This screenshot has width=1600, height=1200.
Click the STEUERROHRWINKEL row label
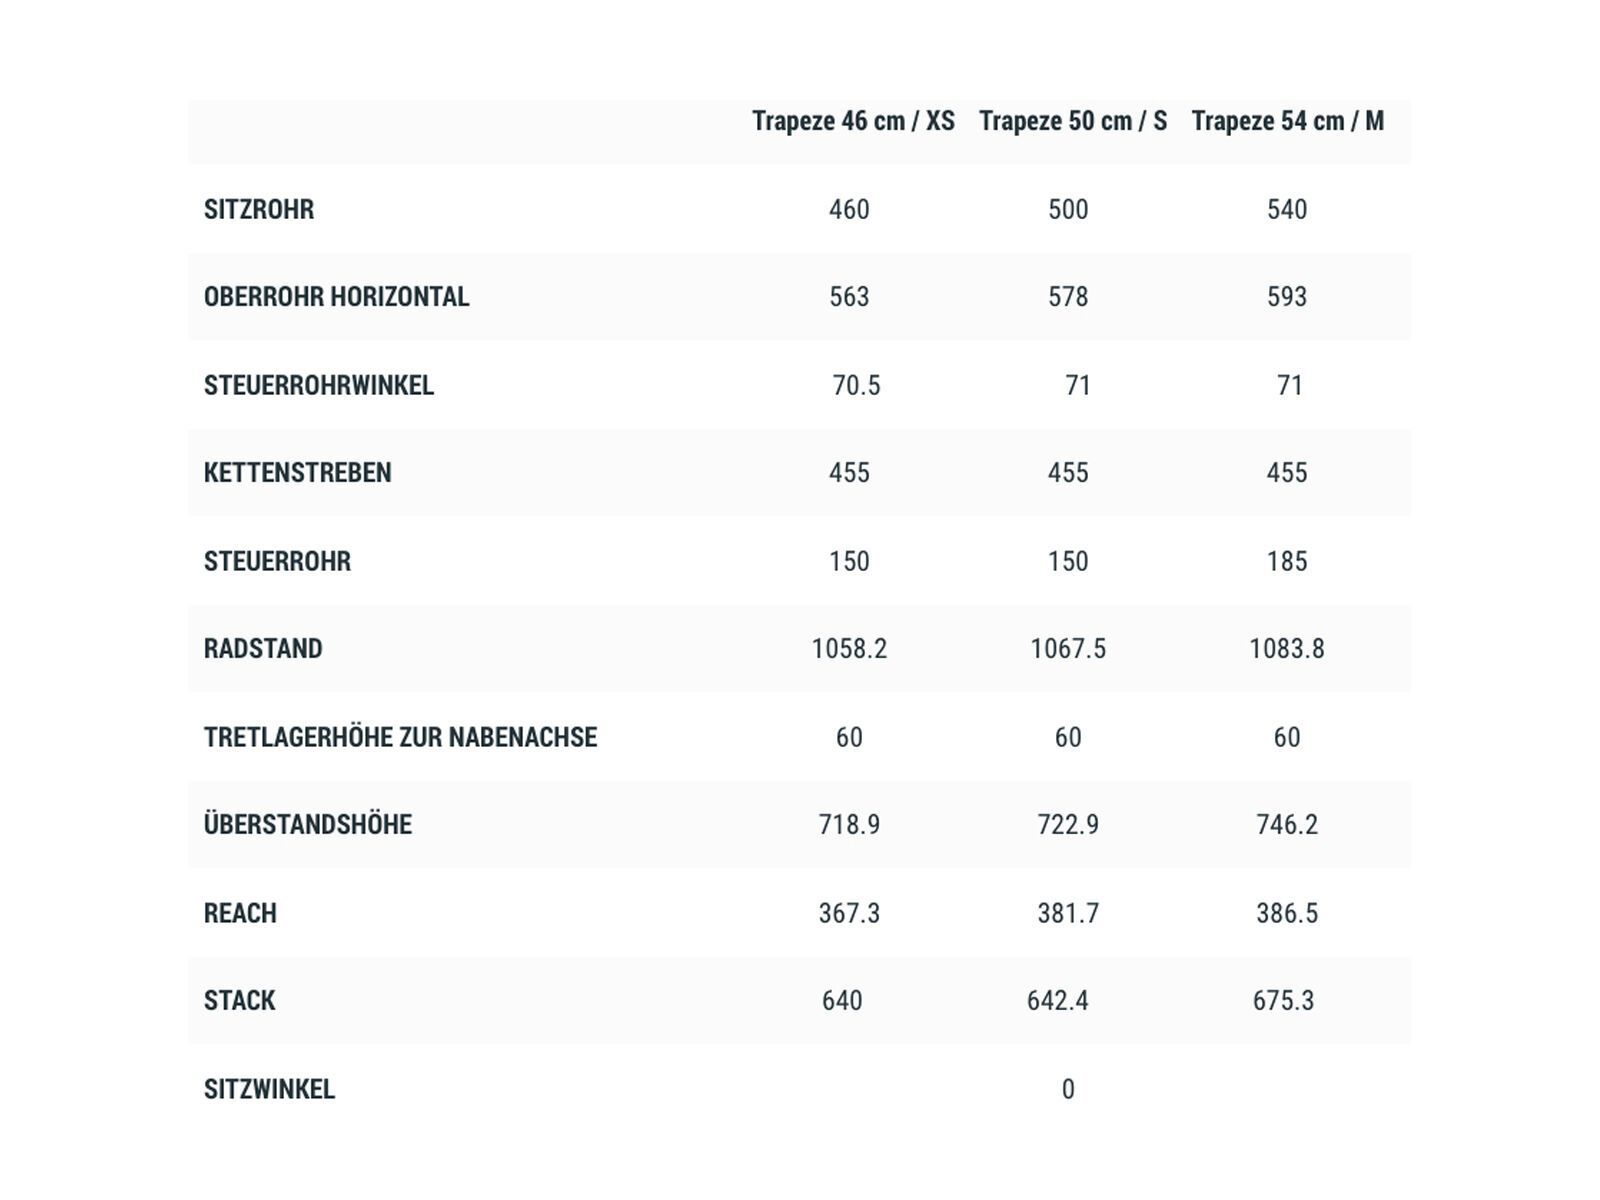click(319, 385)
